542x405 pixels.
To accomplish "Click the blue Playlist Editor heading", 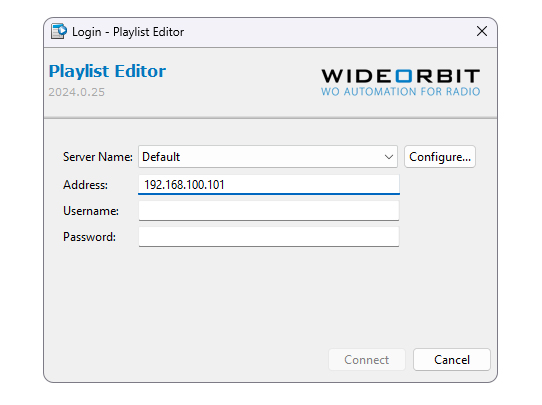I will coord(107,72).
